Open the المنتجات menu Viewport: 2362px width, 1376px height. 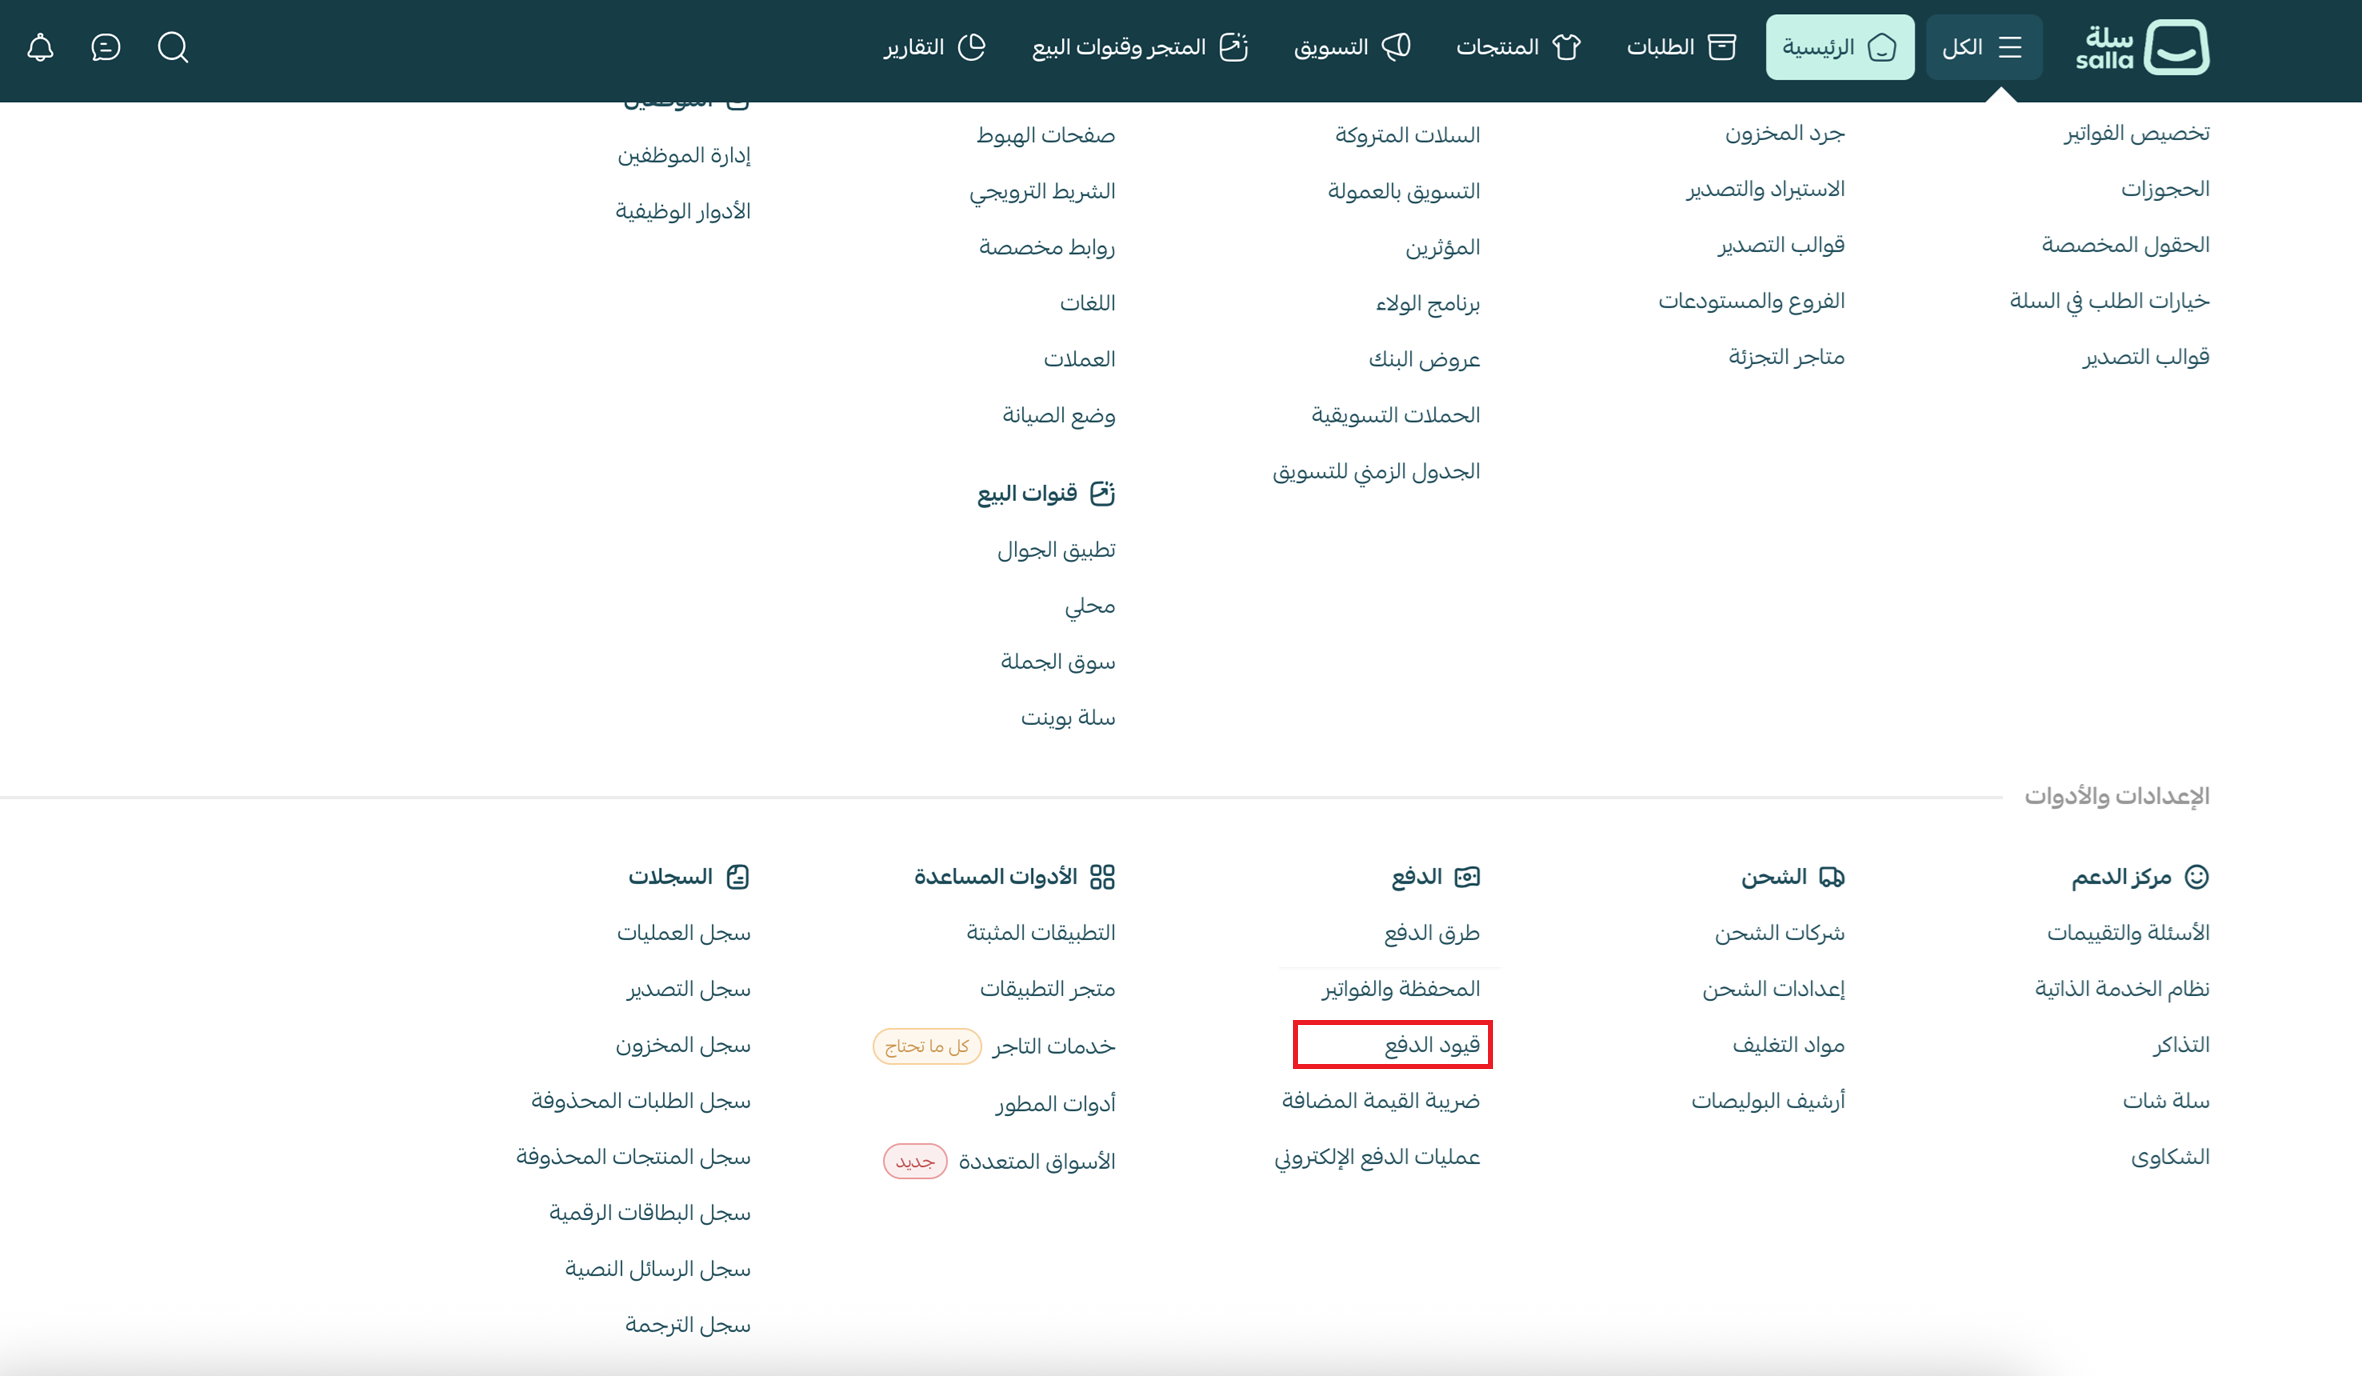coord(1516,47)
